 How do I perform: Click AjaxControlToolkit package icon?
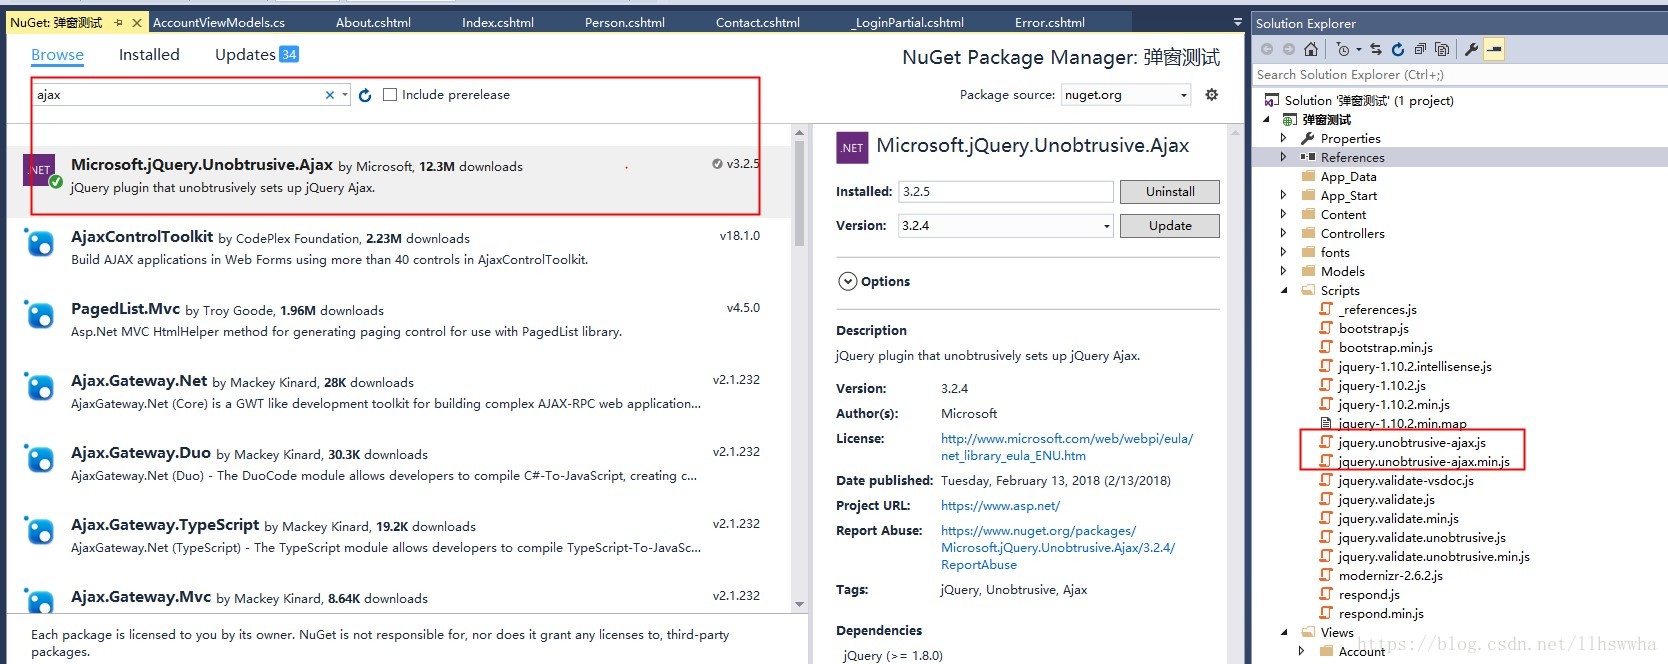(x=40, y=243)
